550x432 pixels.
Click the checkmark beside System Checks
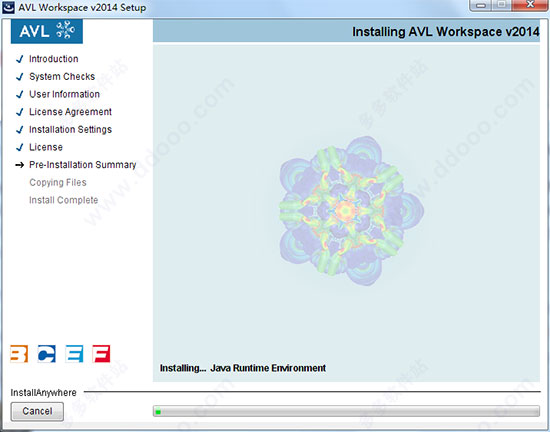point(20,76)
